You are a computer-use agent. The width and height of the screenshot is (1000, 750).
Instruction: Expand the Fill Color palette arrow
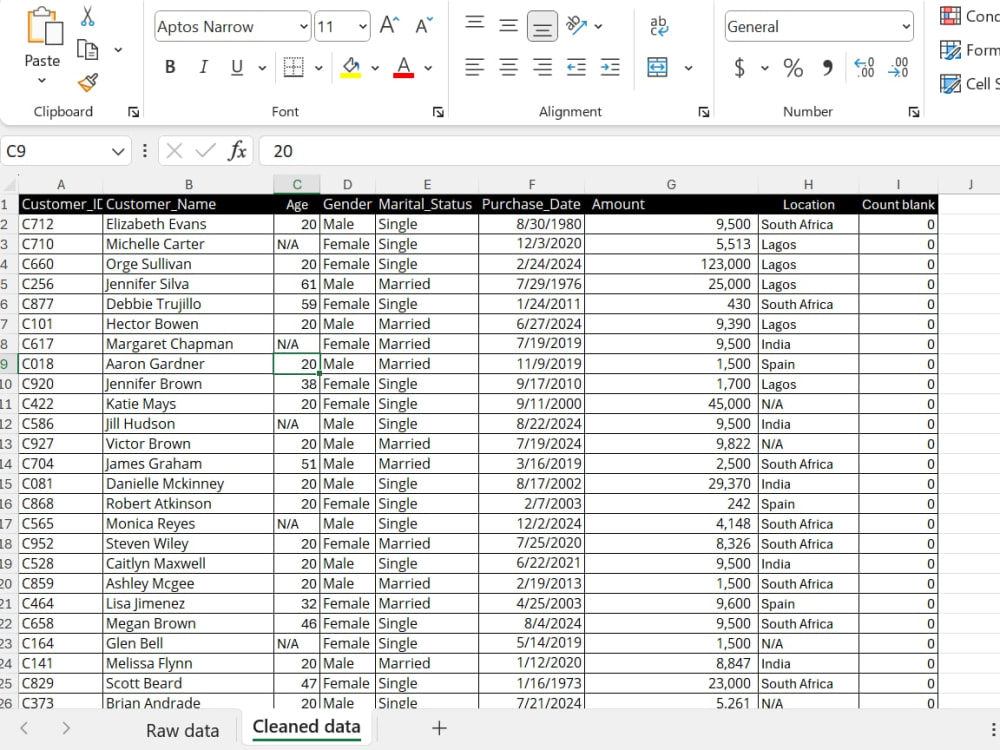click(375, 68)
